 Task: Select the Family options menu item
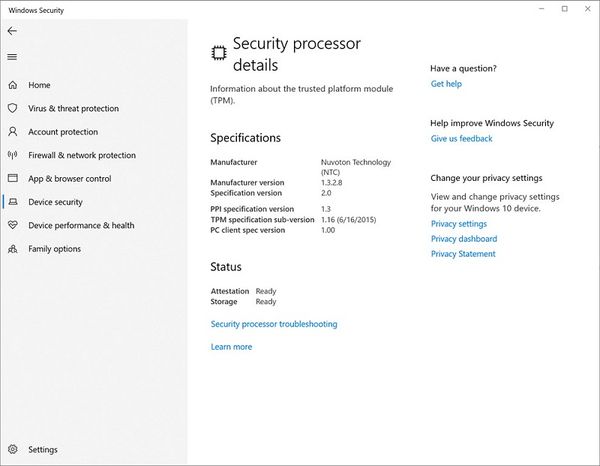click(x=55, y=249)
